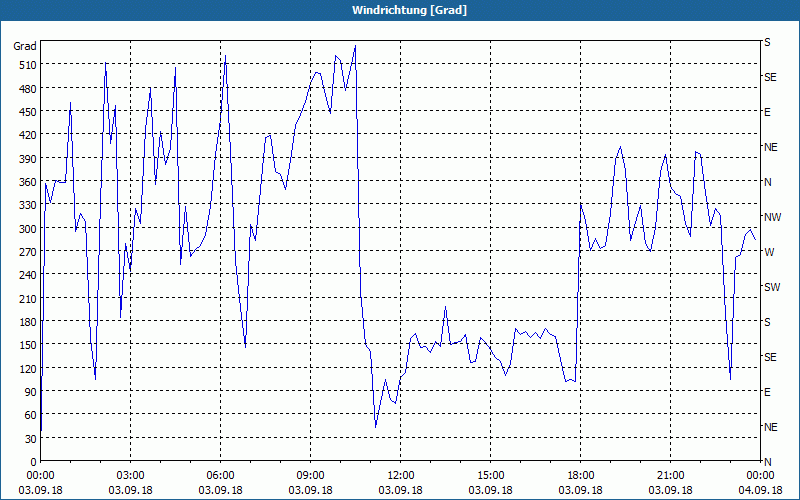
Task: Select the 00:00 label above 04.09.18
Action: pos(760,476)
